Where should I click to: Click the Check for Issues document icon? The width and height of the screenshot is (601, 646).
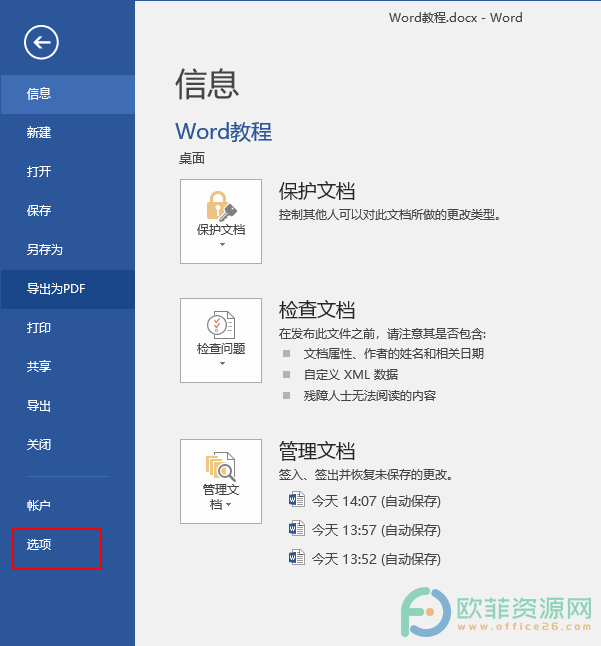(x=221, y=325)
